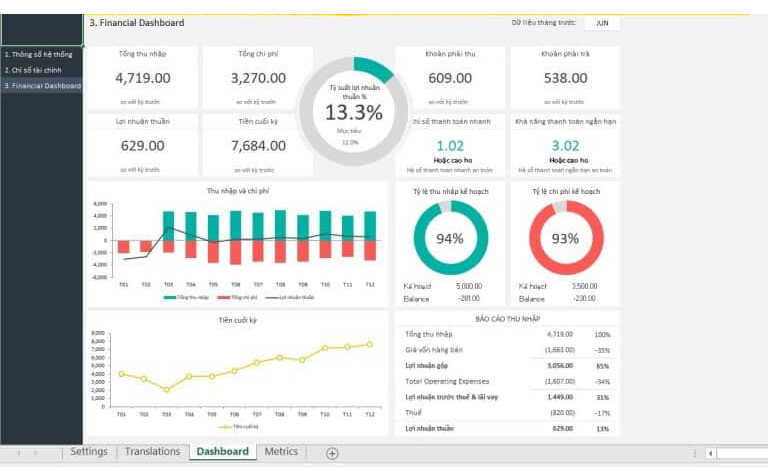Select the 1.02 quick ratio value
Image resolution: width=768 pixels, height=467 pixels.
tap(450, 146)
